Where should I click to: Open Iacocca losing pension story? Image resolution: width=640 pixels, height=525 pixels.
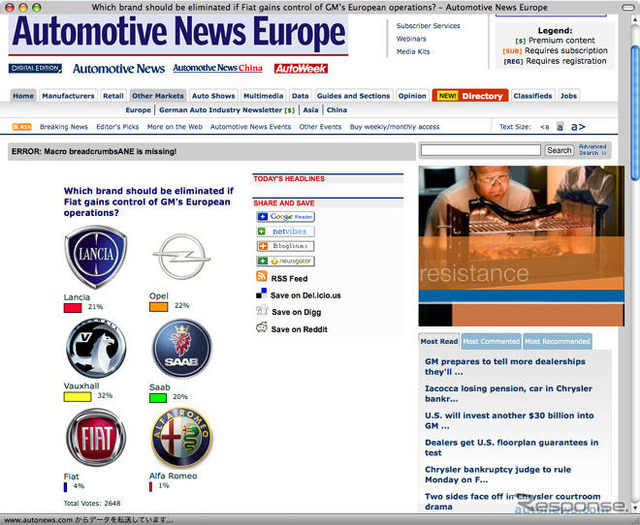tap(509, 394)
